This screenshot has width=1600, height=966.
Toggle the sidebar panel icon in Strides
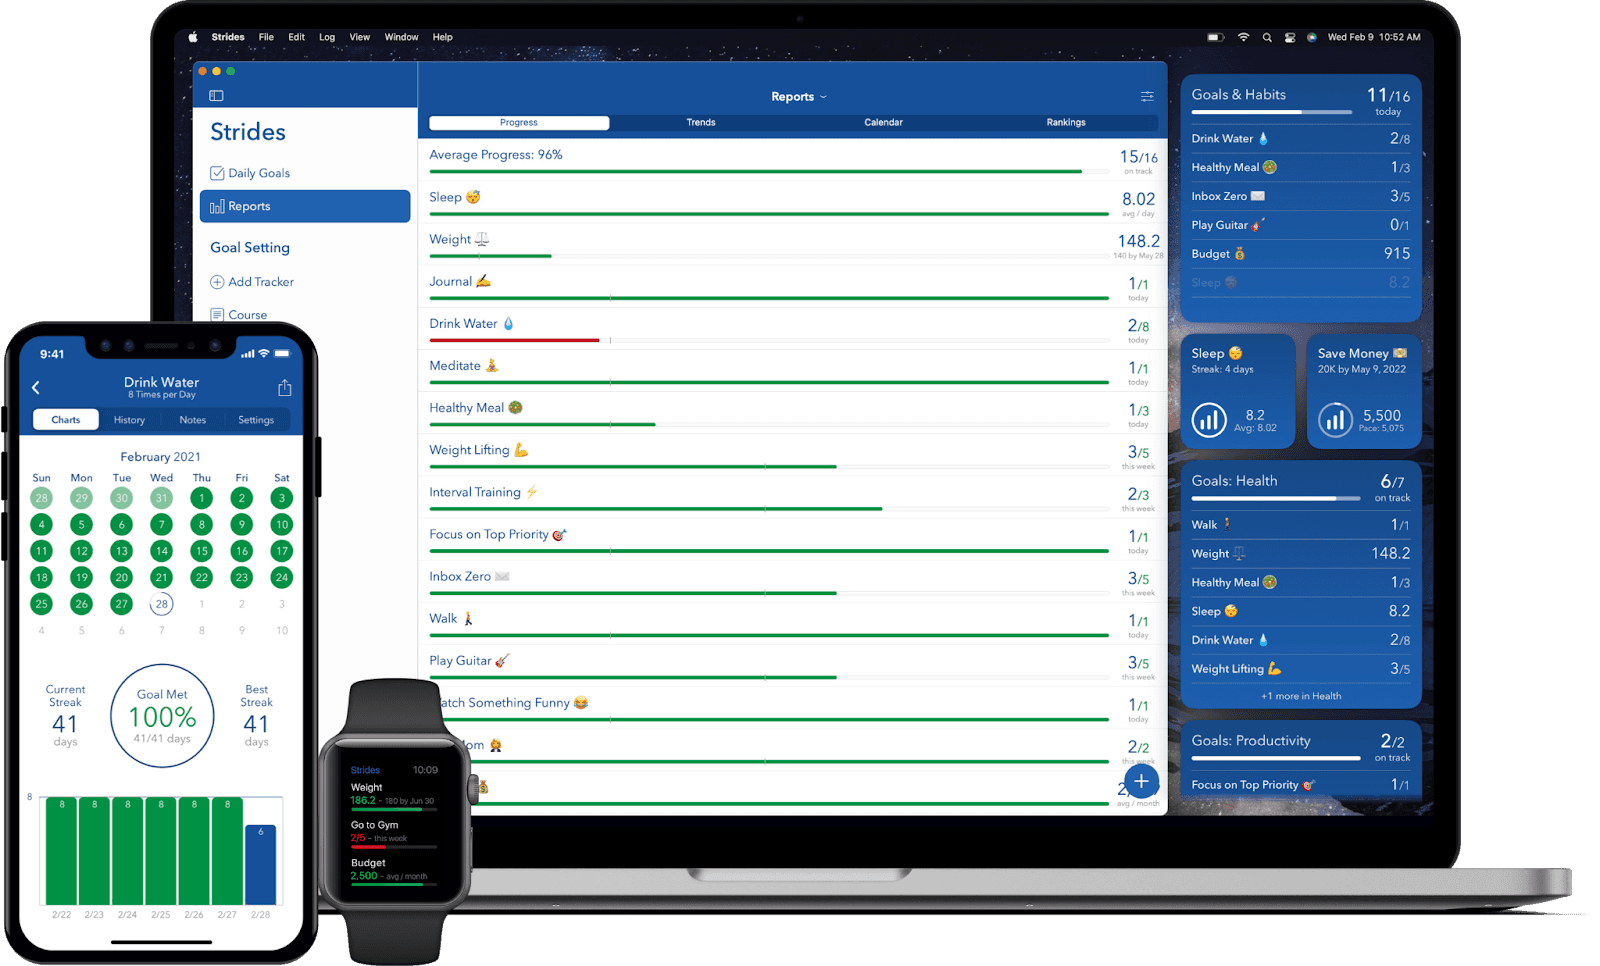click(216, 96)
